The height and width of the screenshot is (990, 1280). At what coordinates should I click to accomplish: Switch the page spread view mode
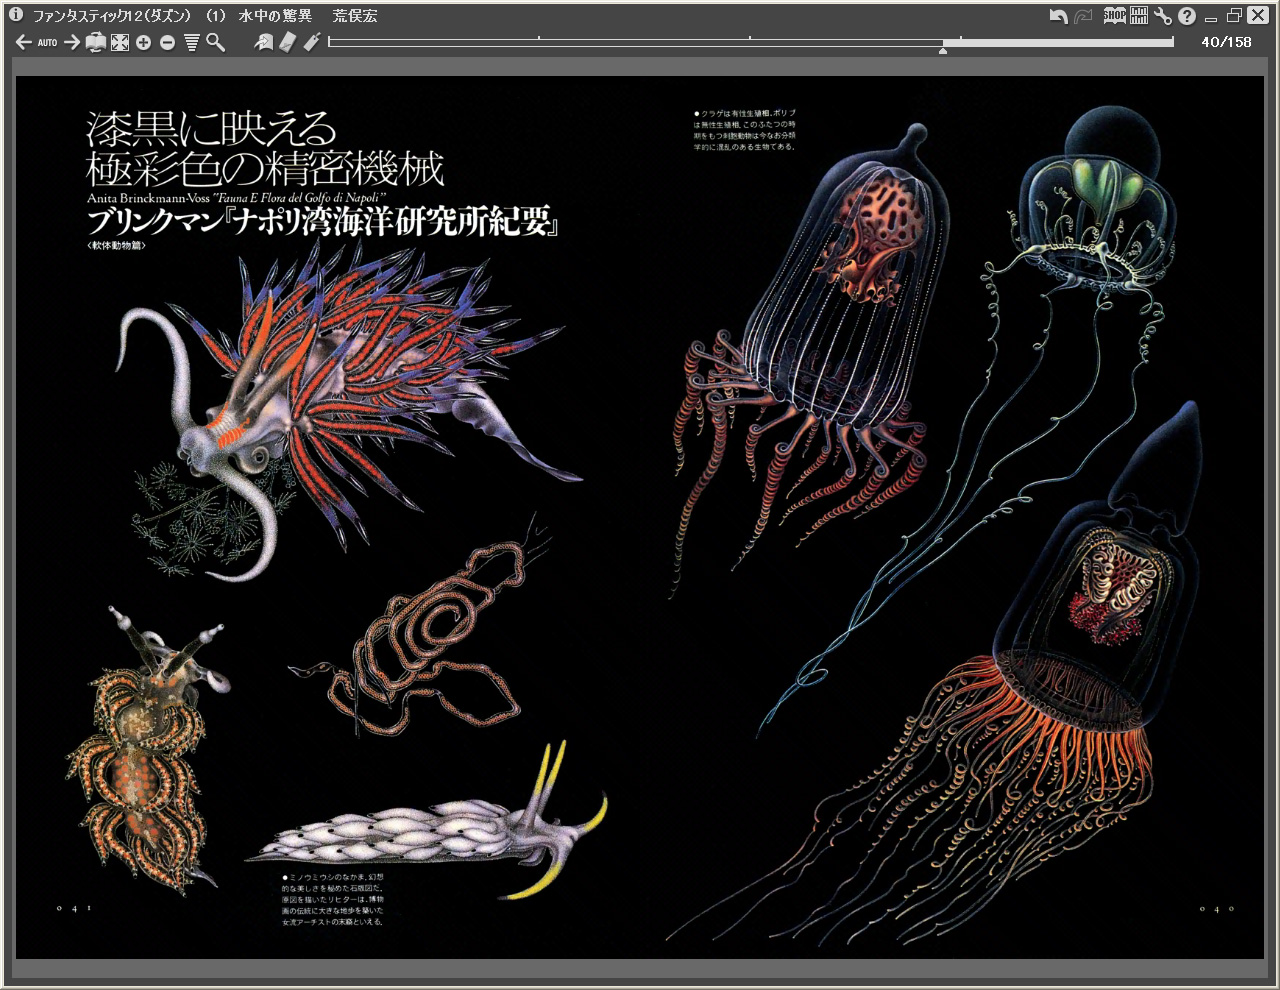(x=96, y=42)
